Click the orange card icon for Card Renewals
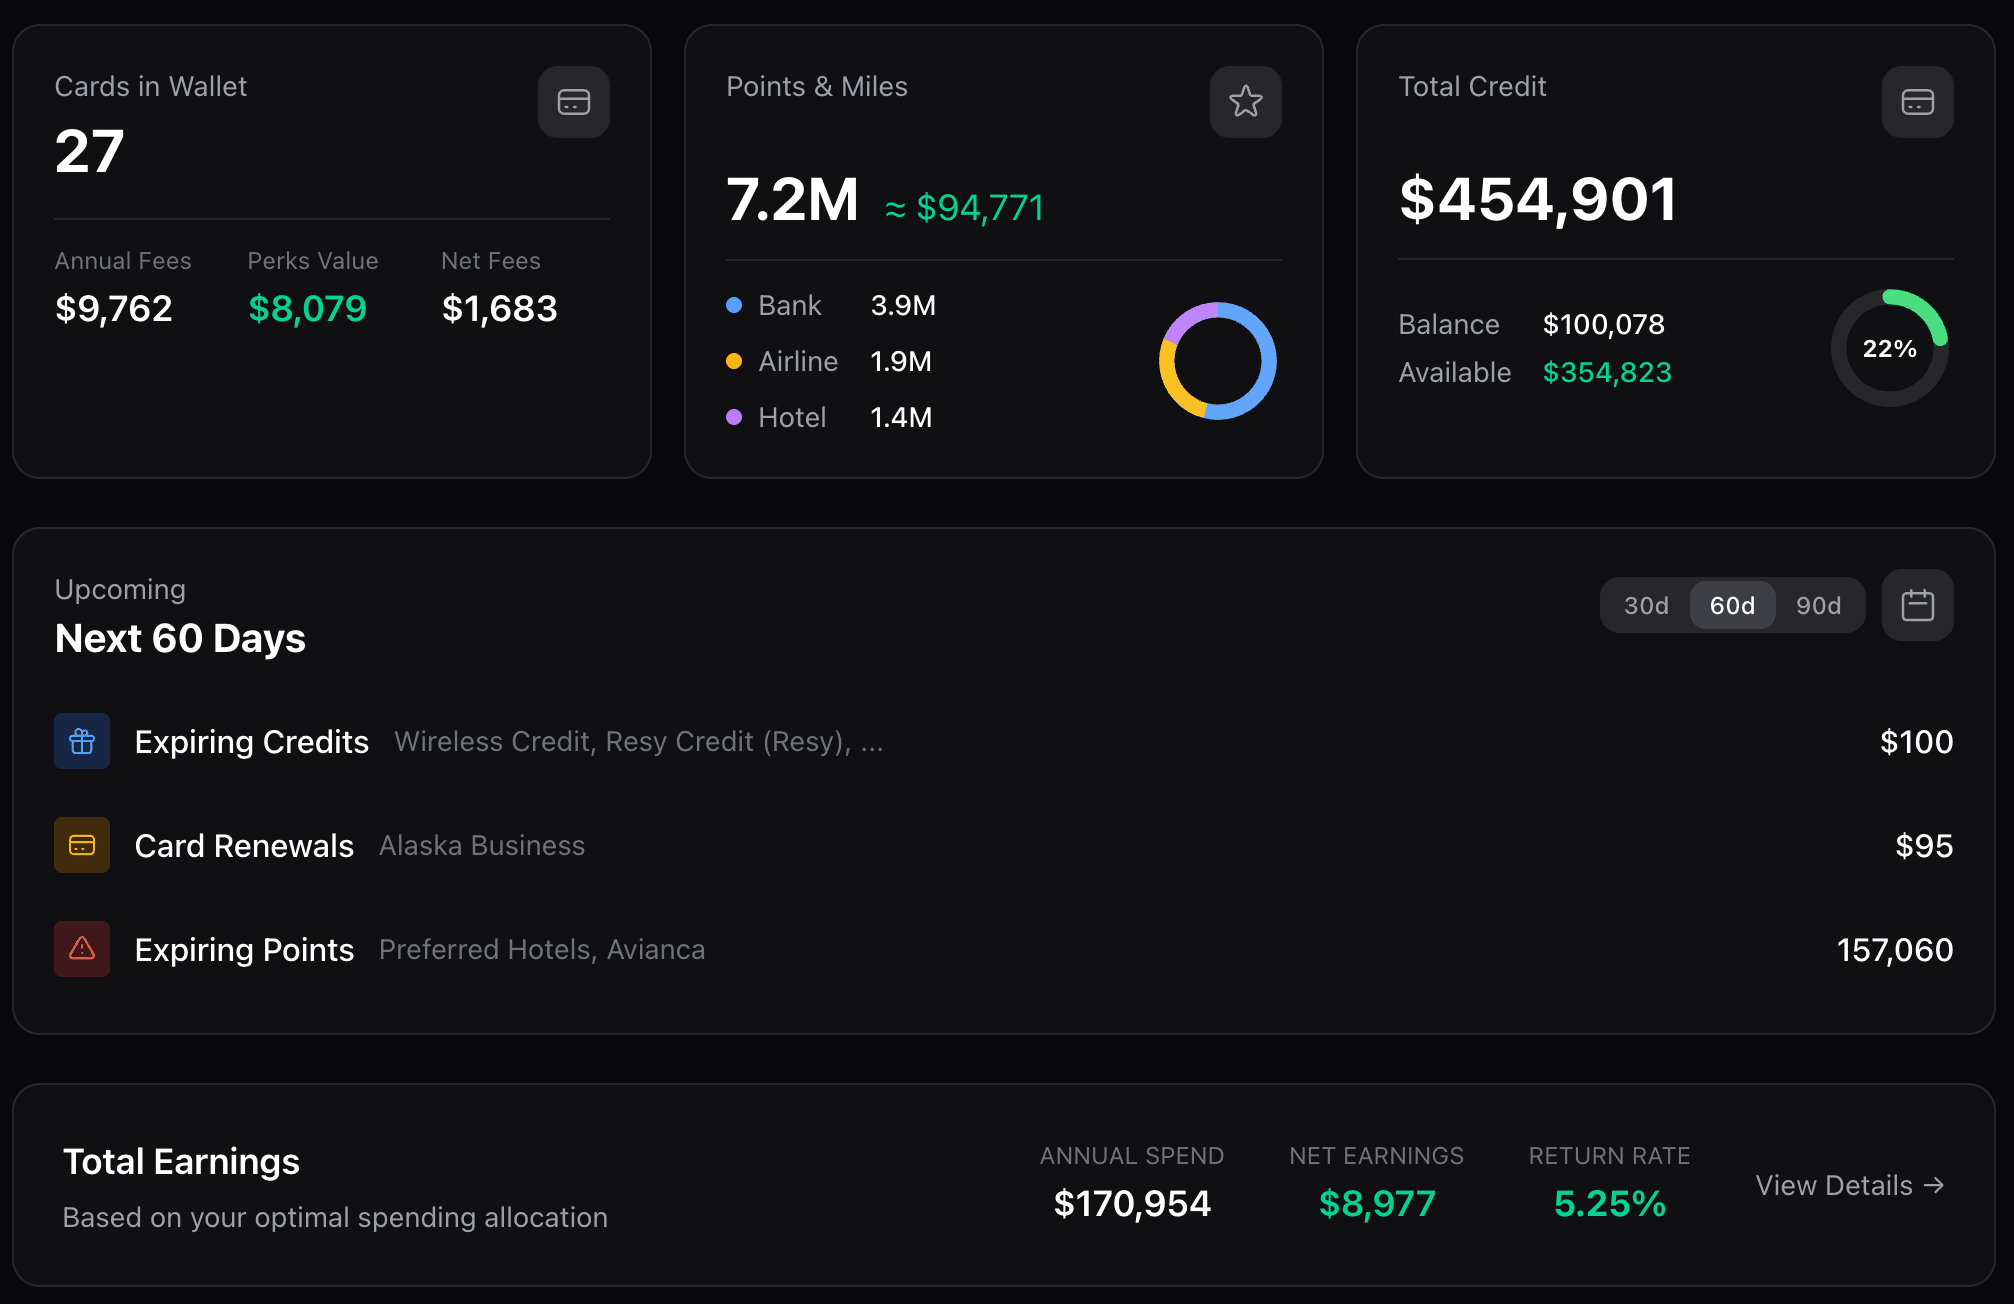The height and width of the screenshot is (1304, 2014). (82, 845)
